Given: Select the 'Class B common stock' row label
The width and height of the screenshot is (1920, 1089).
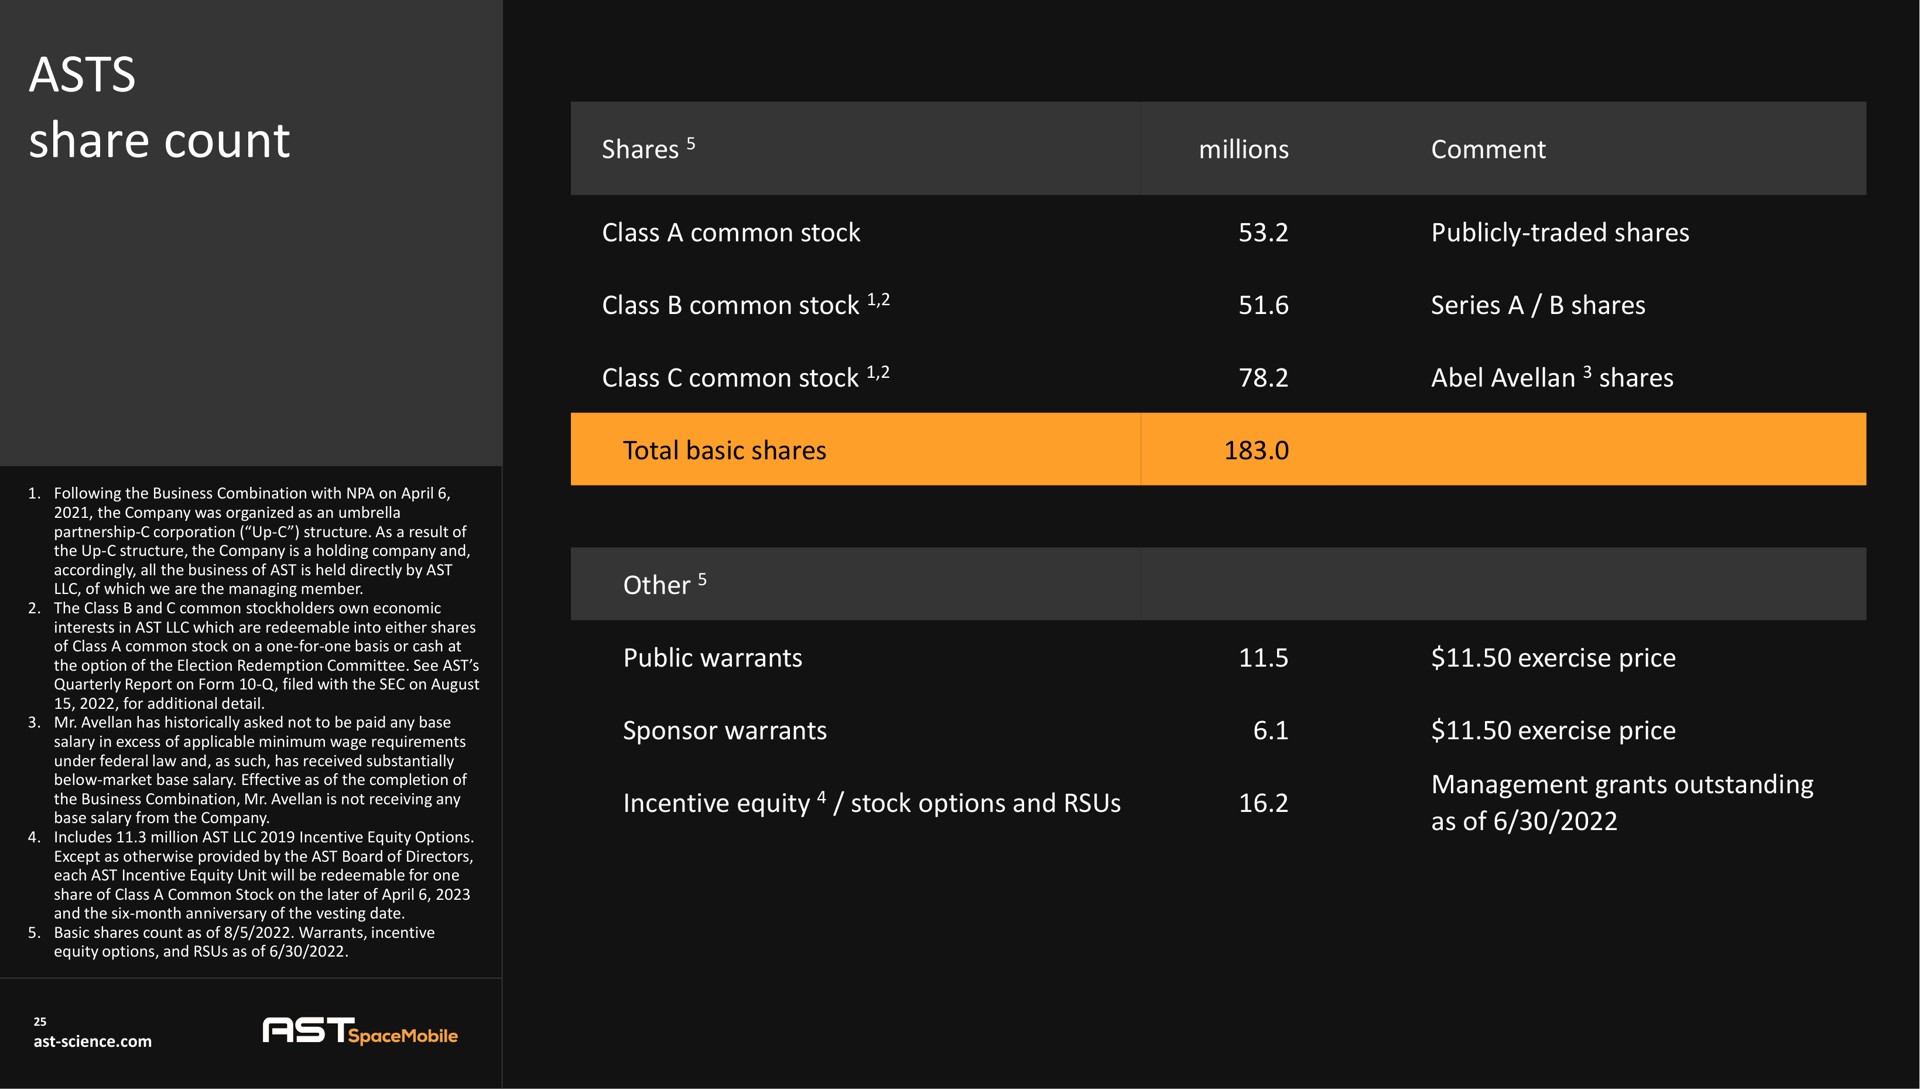Looking at the screenshot, I should [x=745, y=303].
